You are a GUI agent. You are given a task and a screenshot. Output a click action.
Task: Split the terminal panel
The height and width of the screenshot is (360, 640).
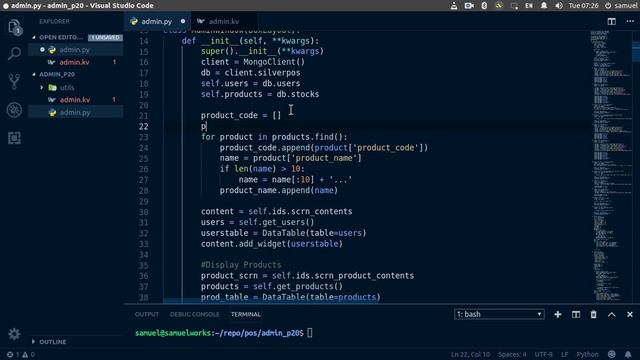(576, 314)
